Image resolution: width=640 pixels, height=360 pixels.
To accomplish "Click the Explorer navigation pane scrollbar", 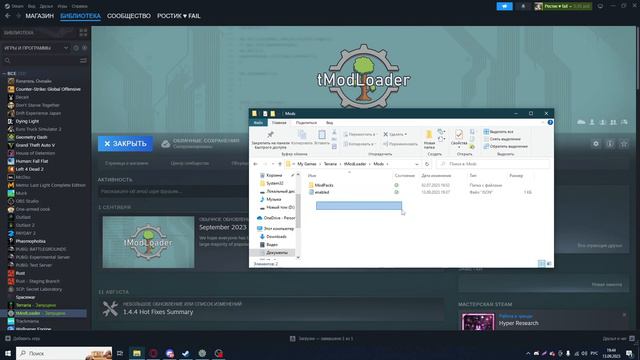I will coord(298,211).
